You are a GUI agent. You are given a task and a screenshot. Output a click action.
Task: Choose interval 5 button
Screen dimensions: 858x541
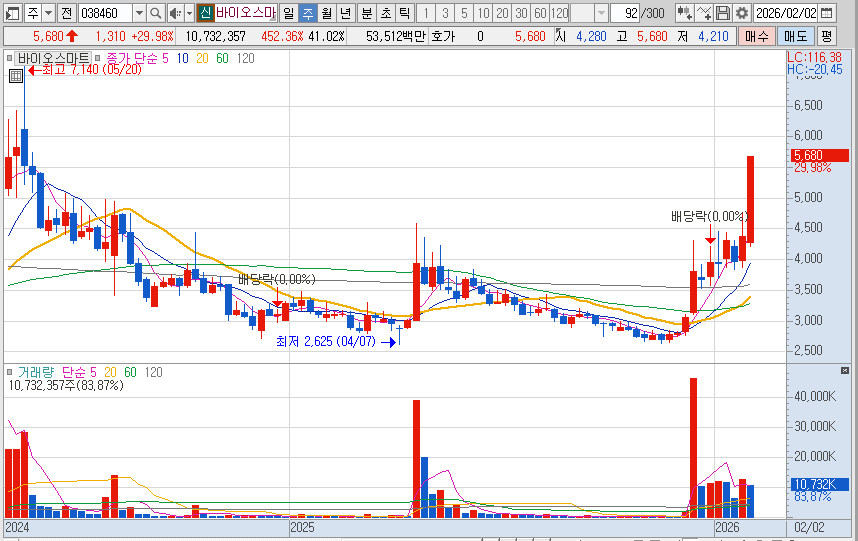[x=464, y=13]
